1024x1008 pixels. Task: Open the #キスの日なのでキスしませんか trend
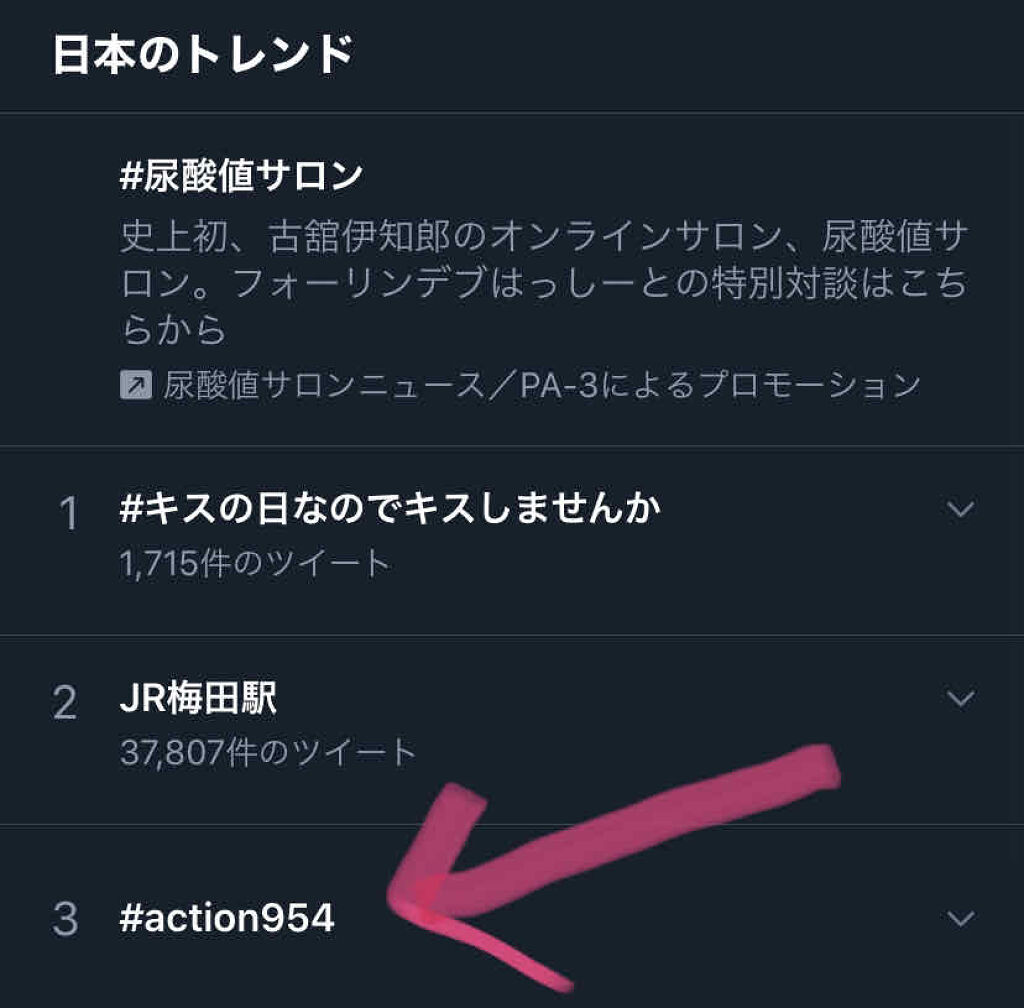[389, 511]
